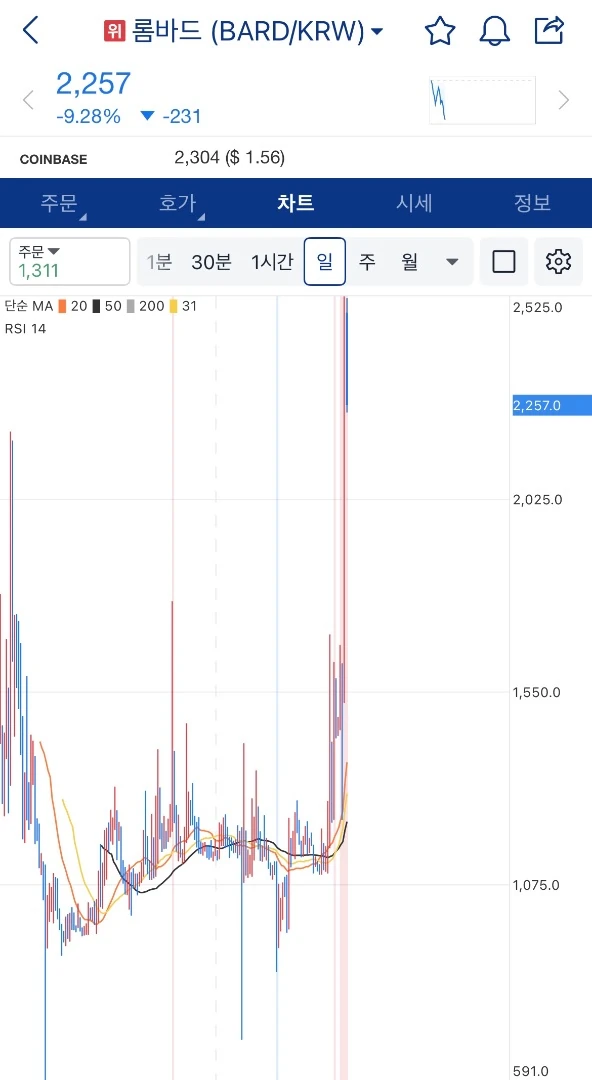Open chart settings gear icon
Screen dimensions: 592x1080
click(x=558, y=262)
